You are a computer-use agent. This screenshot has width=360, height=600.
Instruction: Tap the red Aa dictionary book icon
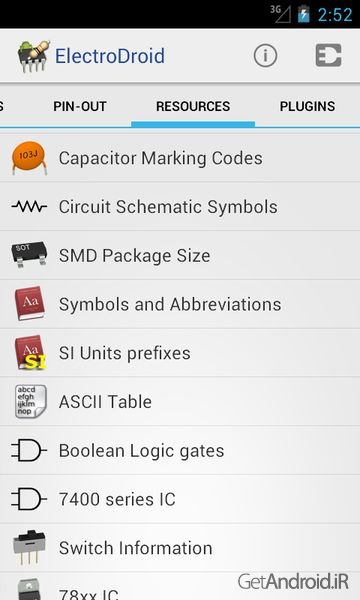point(29,303)
